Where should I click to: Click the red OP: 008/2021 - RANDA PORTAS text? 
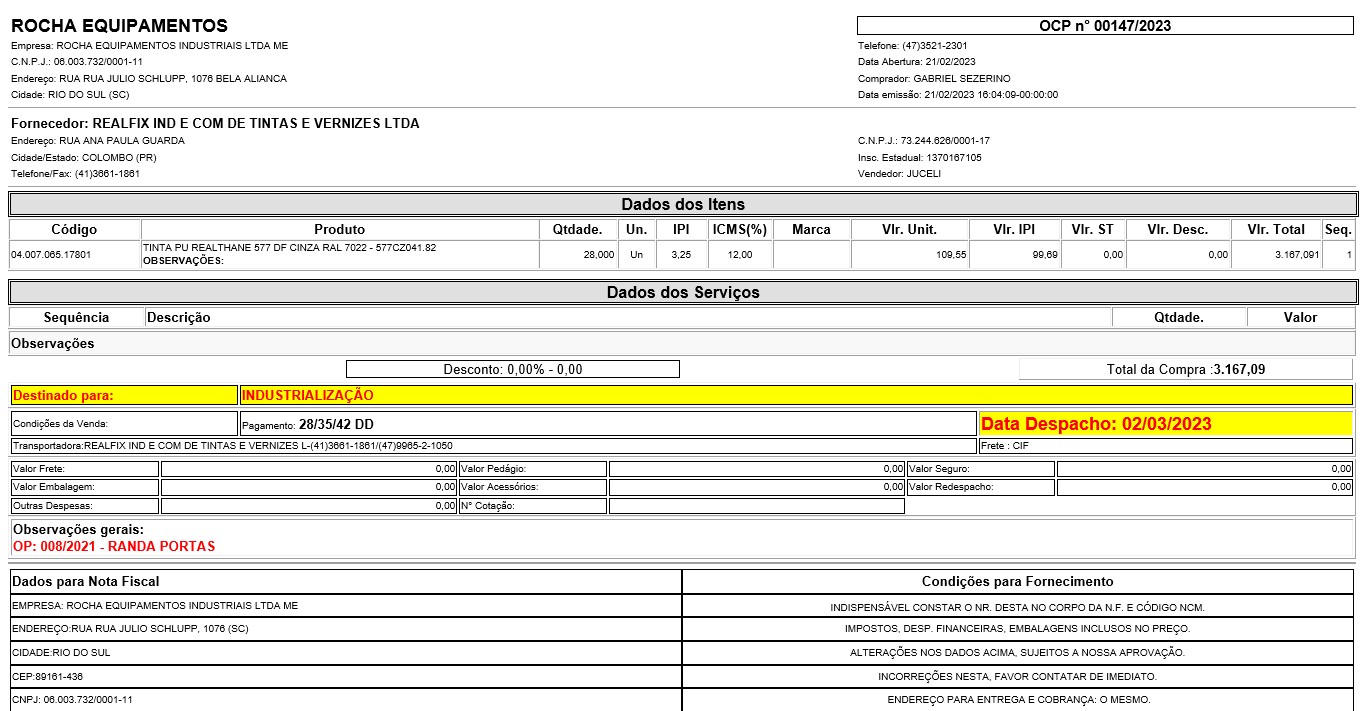click(x=114, y=546)
